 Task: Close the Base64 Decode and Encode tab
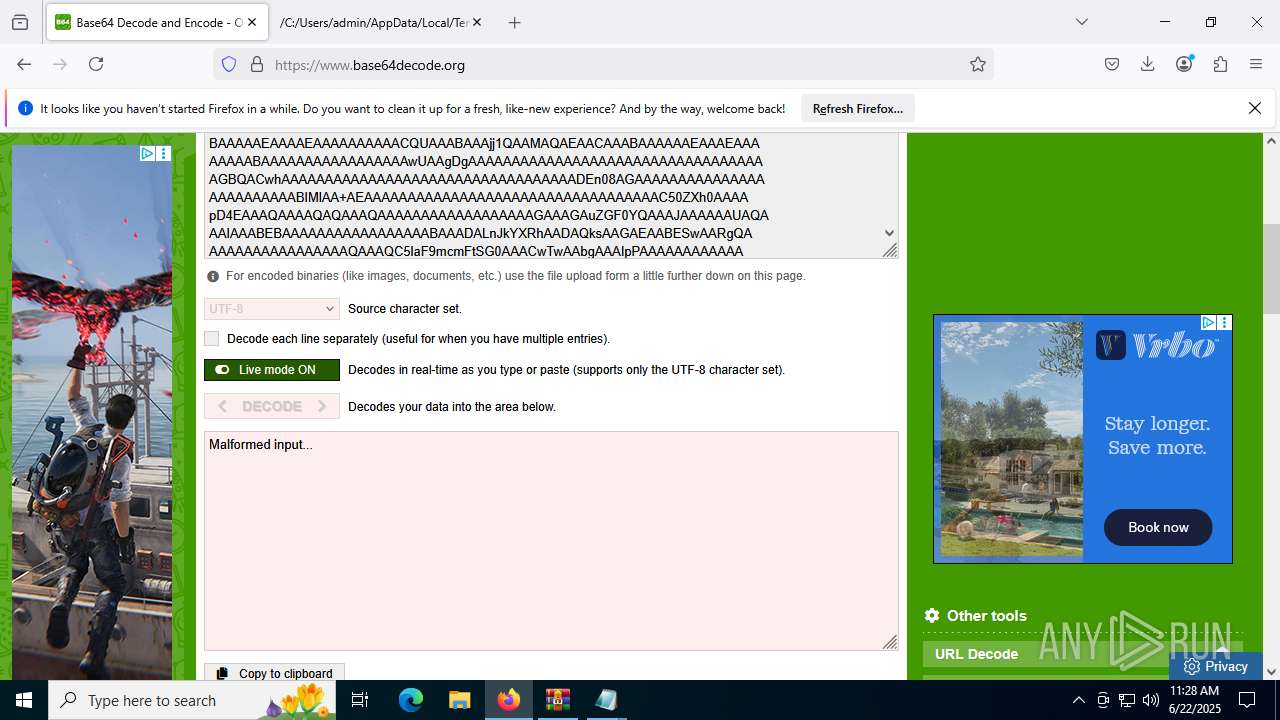point(251,22)
